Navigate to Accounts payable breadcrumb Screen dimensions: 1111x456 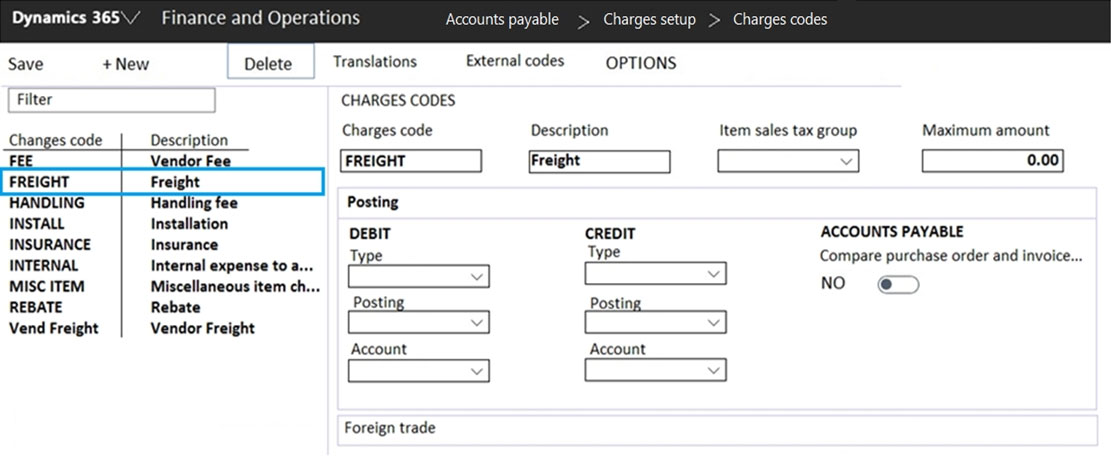click(x=502, y=20)
